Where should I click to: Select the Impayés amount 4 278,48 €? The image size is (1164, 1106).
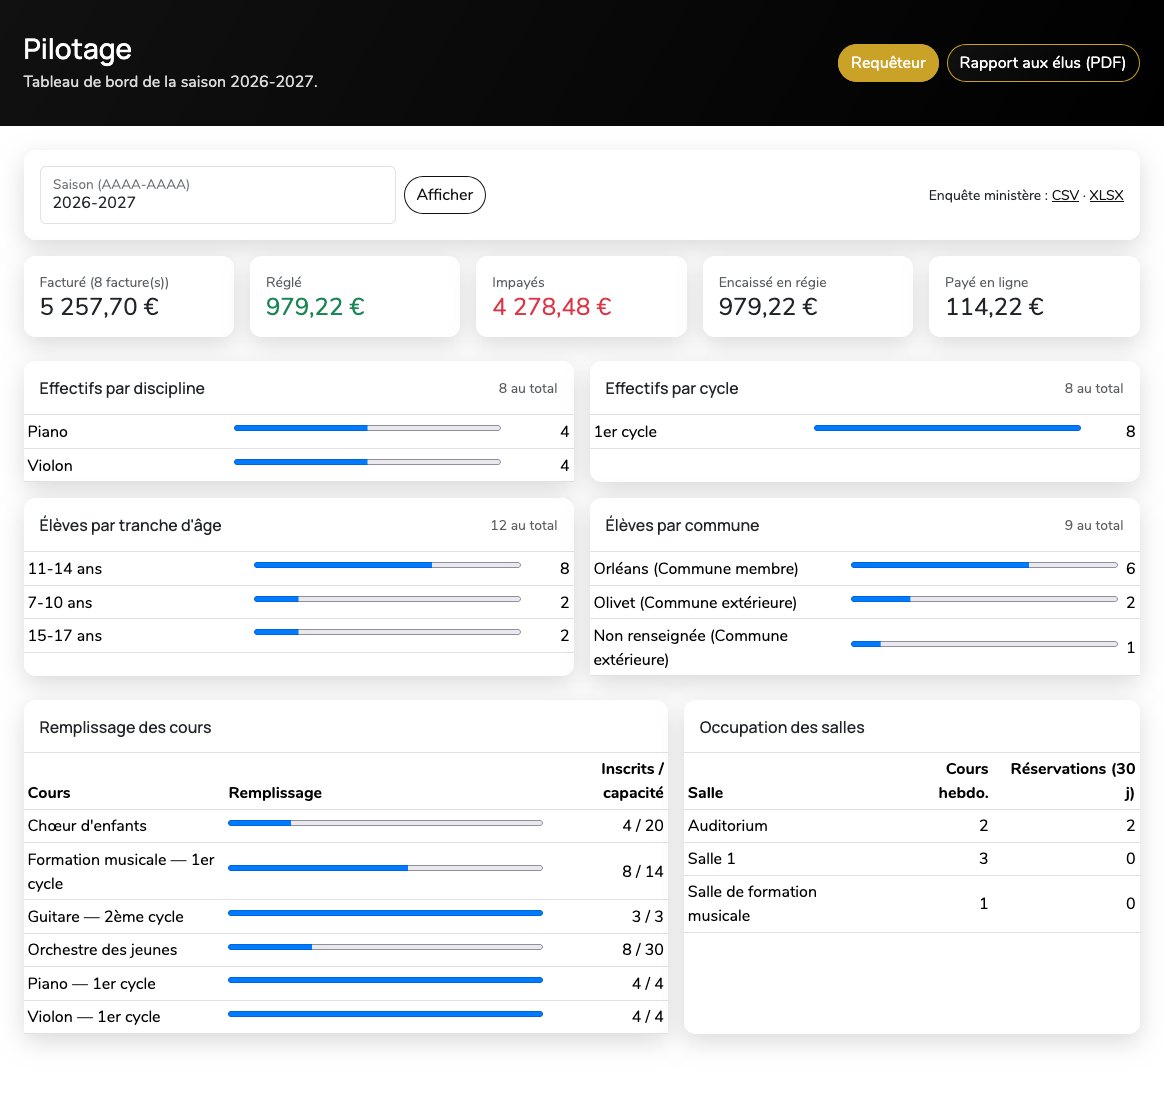[x=552, y=307]
